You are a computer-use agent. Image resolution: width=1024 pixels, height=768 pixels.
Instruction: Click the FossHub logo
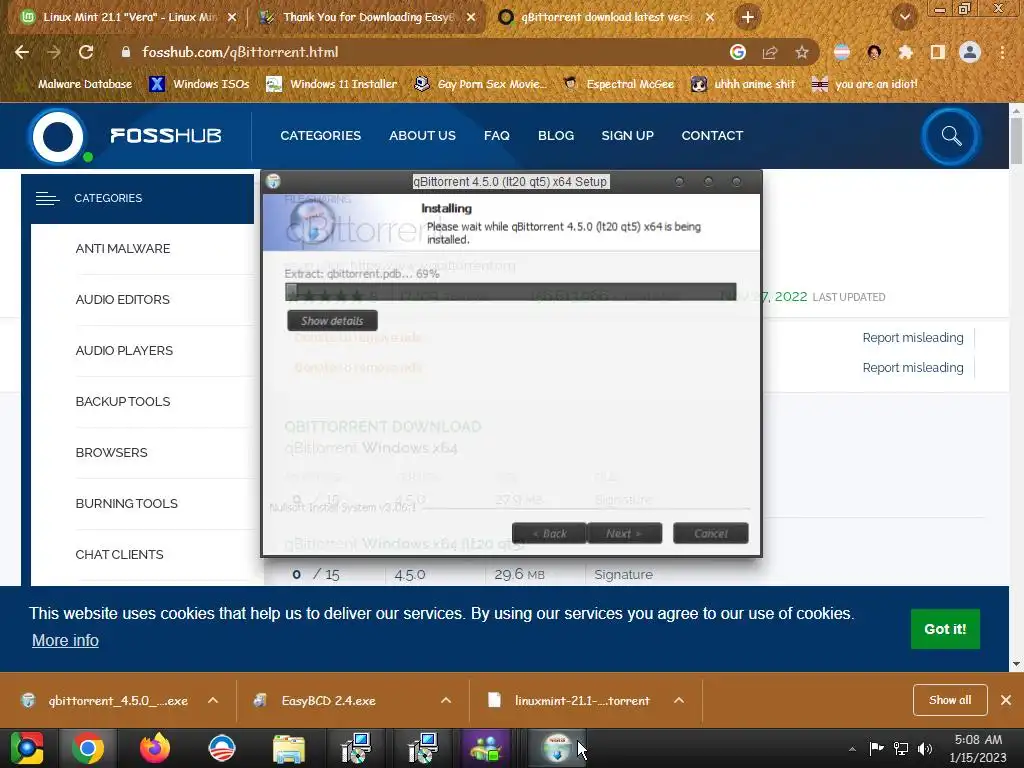pyautogui.click(x=126, y=136)
